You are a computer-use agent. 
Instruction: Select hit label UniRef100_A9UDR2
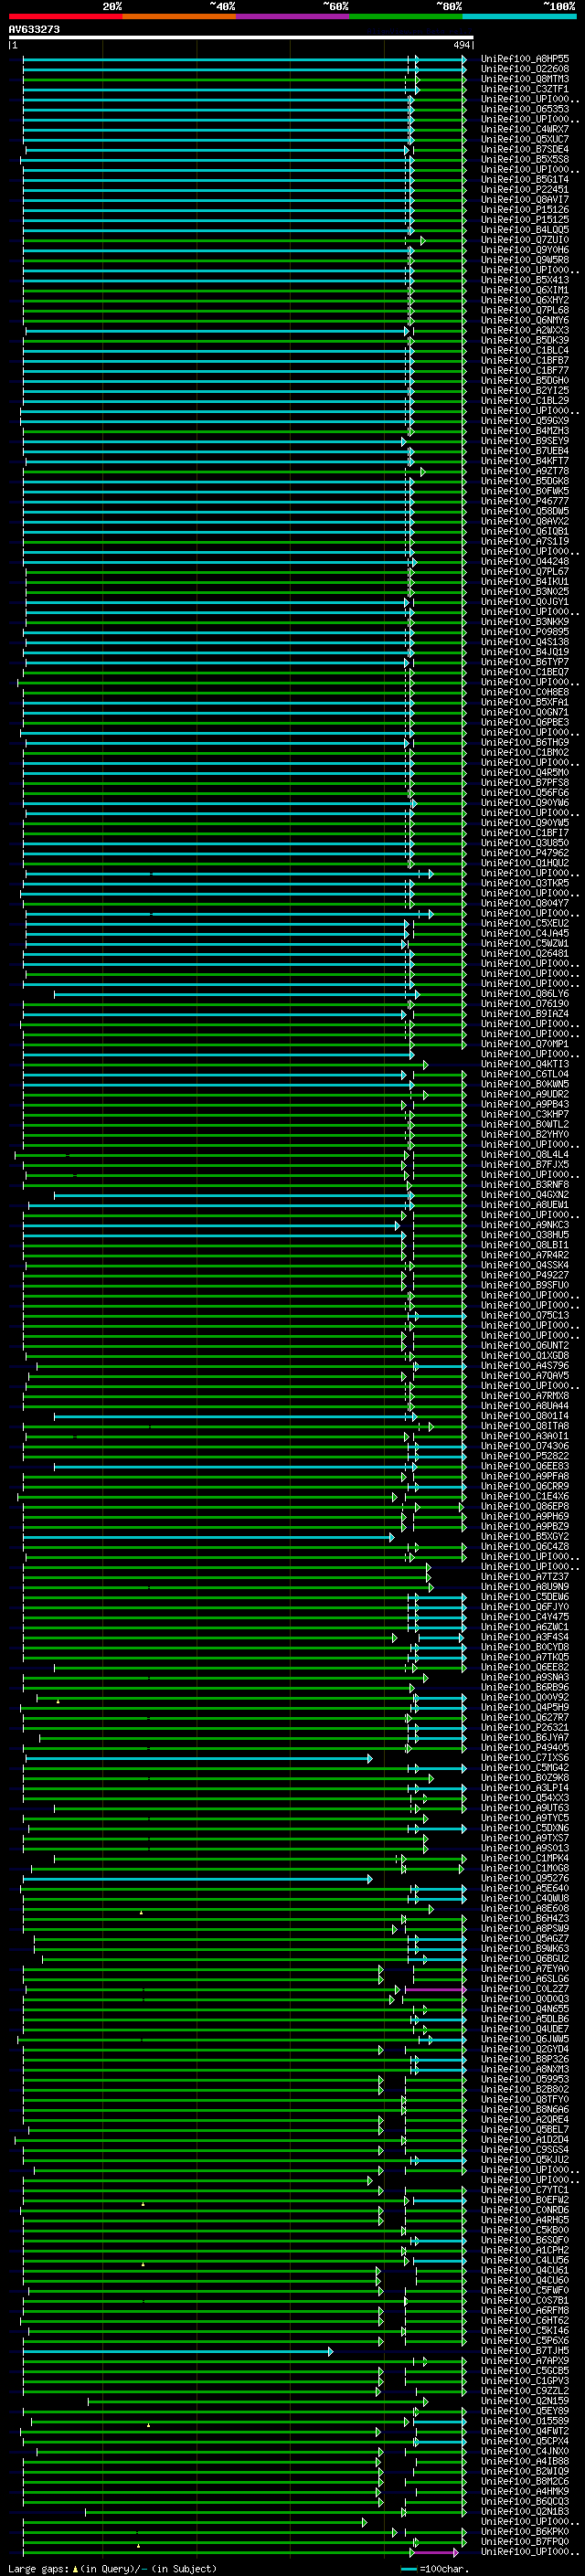[x=525, y=1094]
